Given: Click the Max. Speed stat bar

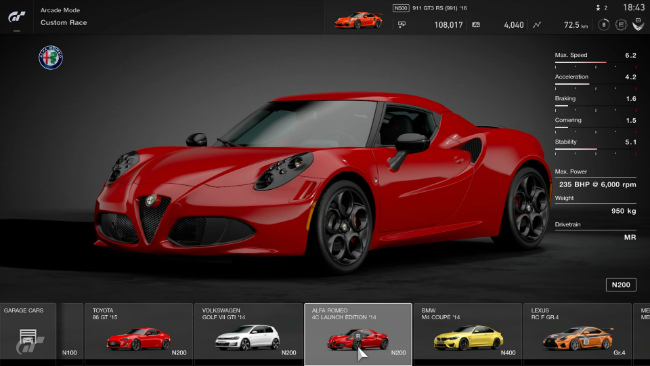Looking at the screenshot, I should [595, 63].
